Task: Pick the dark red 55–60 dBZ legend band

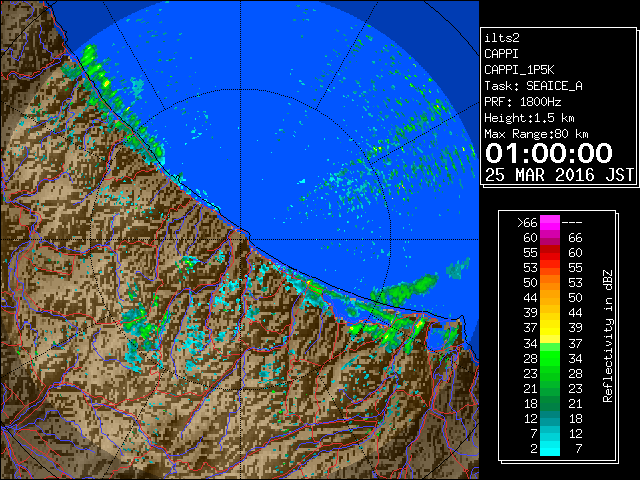Action: point(550,253)
